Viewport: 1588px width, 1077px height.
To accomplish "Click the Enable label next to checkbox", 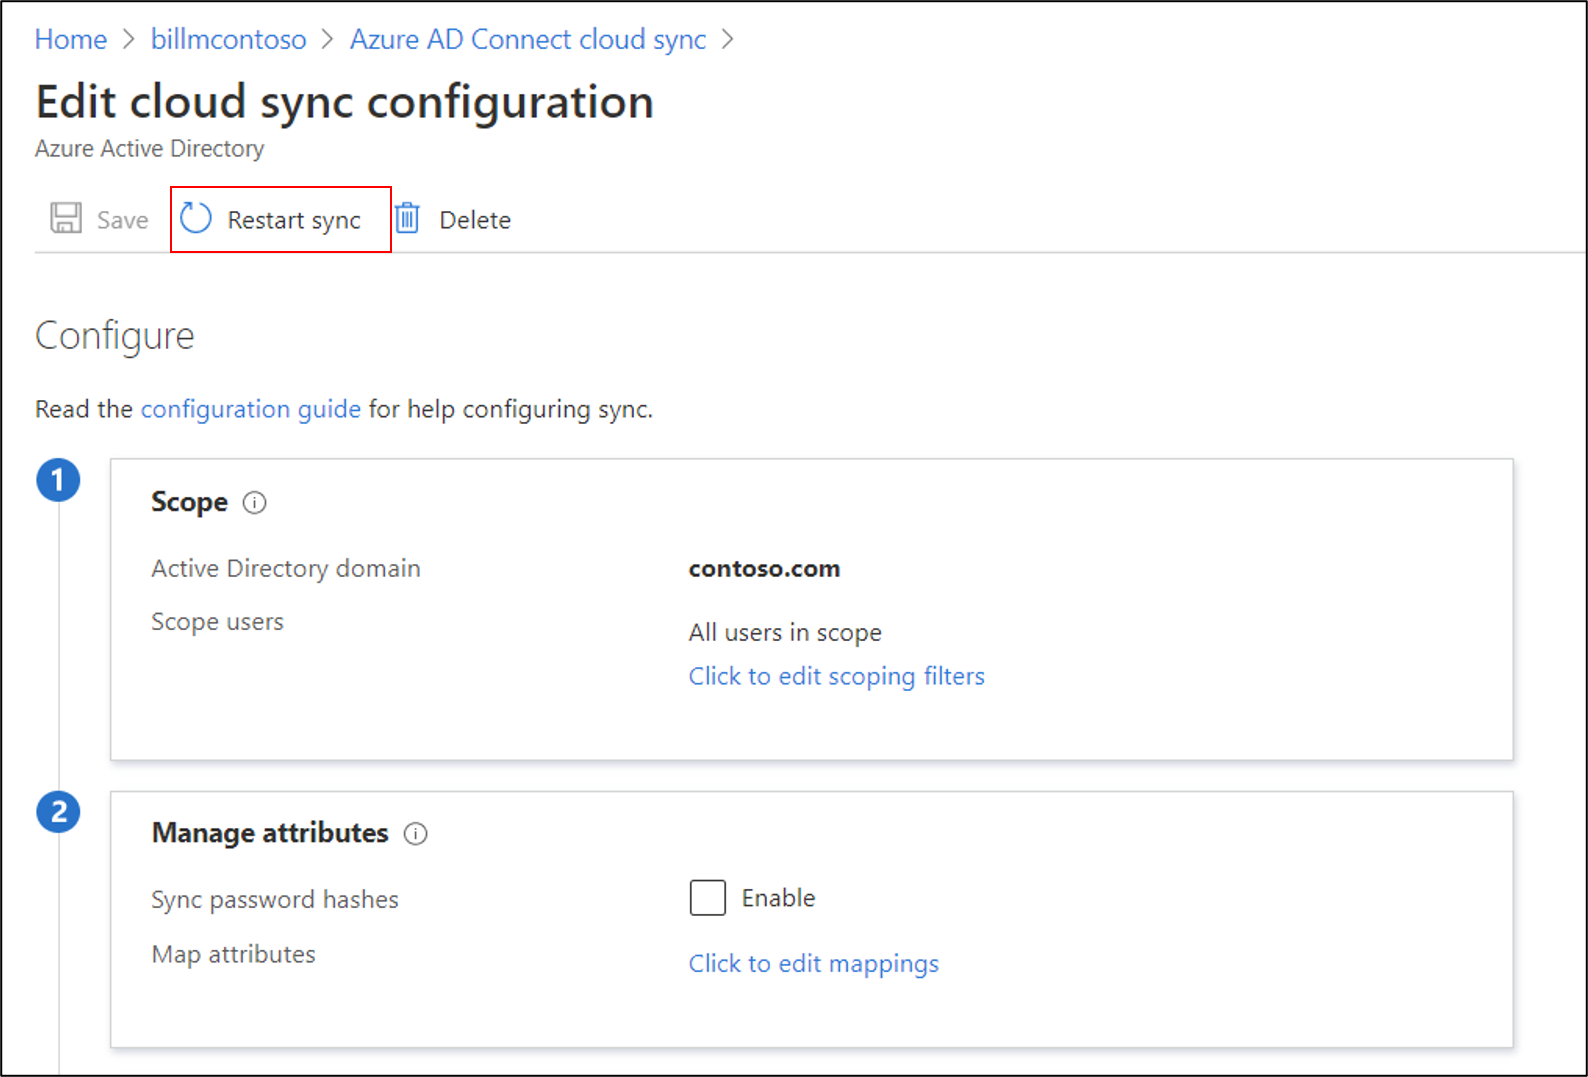I will (778, 898).
